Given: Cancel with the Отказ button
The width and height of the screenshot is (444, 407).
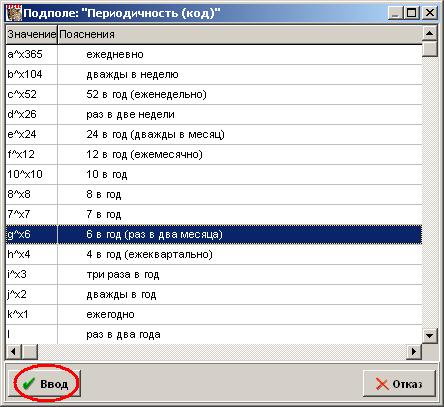Looking at the screenshot, I should point(399,384).
